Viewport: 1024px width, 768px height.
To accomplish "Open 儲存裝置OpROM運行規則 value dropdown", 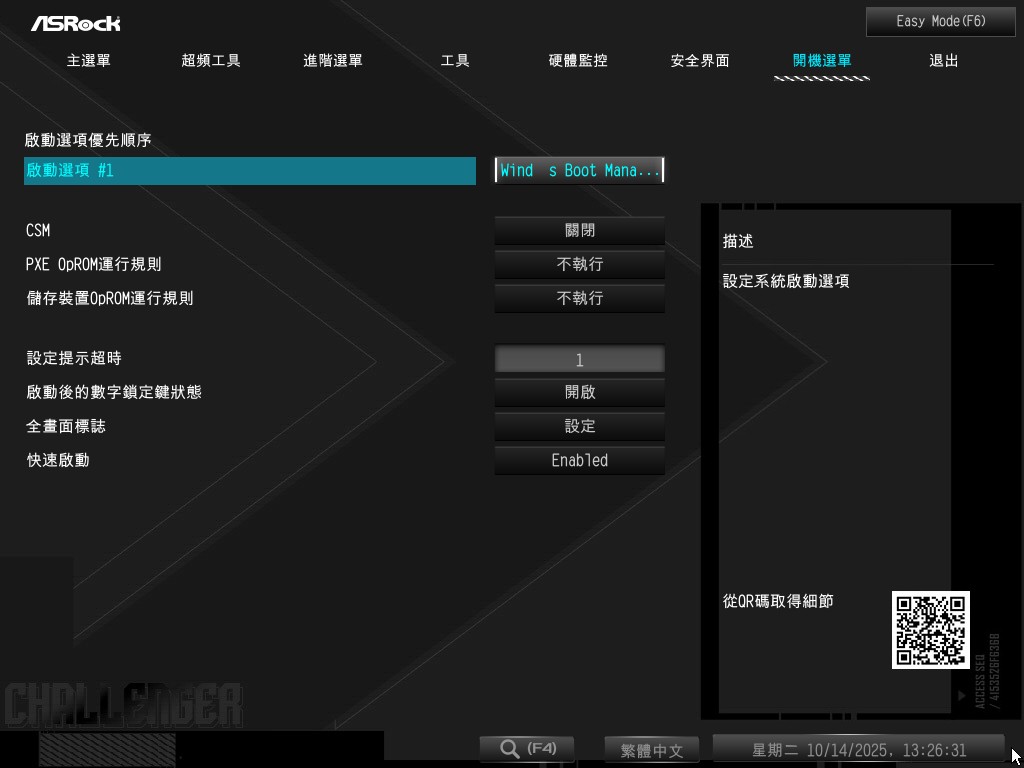I will (580, 298).
